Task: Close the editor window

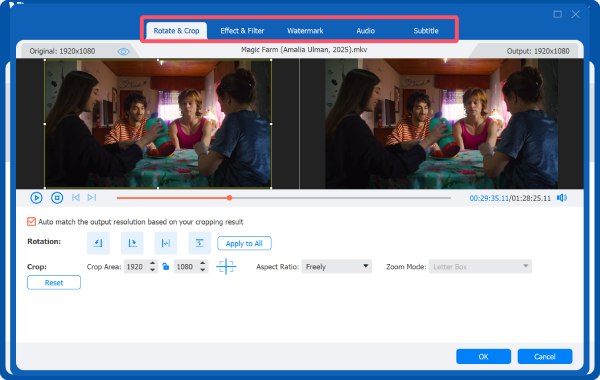Action: (x=576, y=14)
